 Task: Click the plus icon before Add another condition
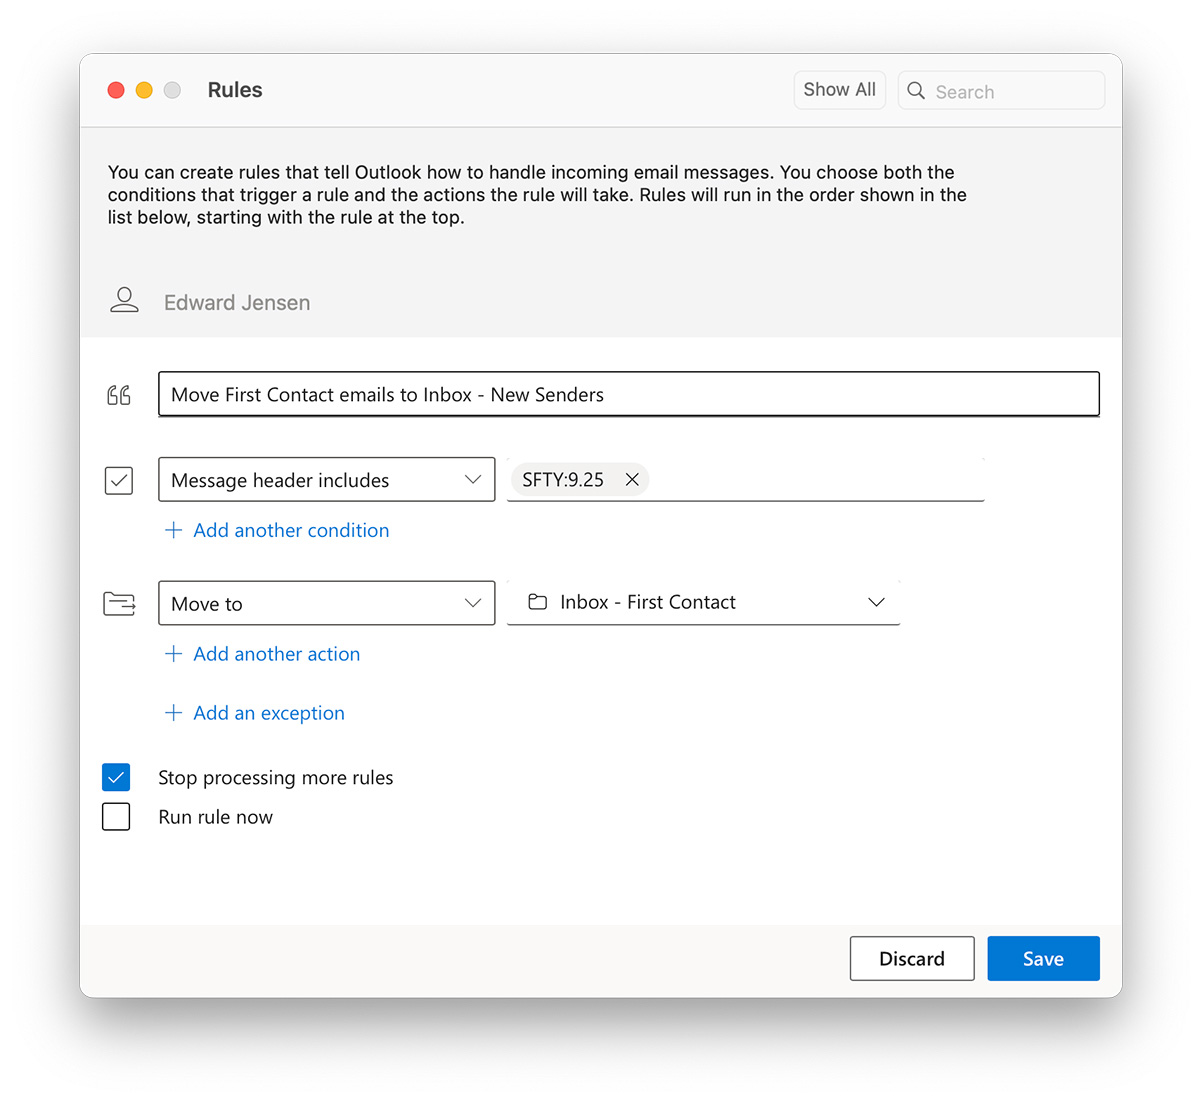tap(174, 530)
